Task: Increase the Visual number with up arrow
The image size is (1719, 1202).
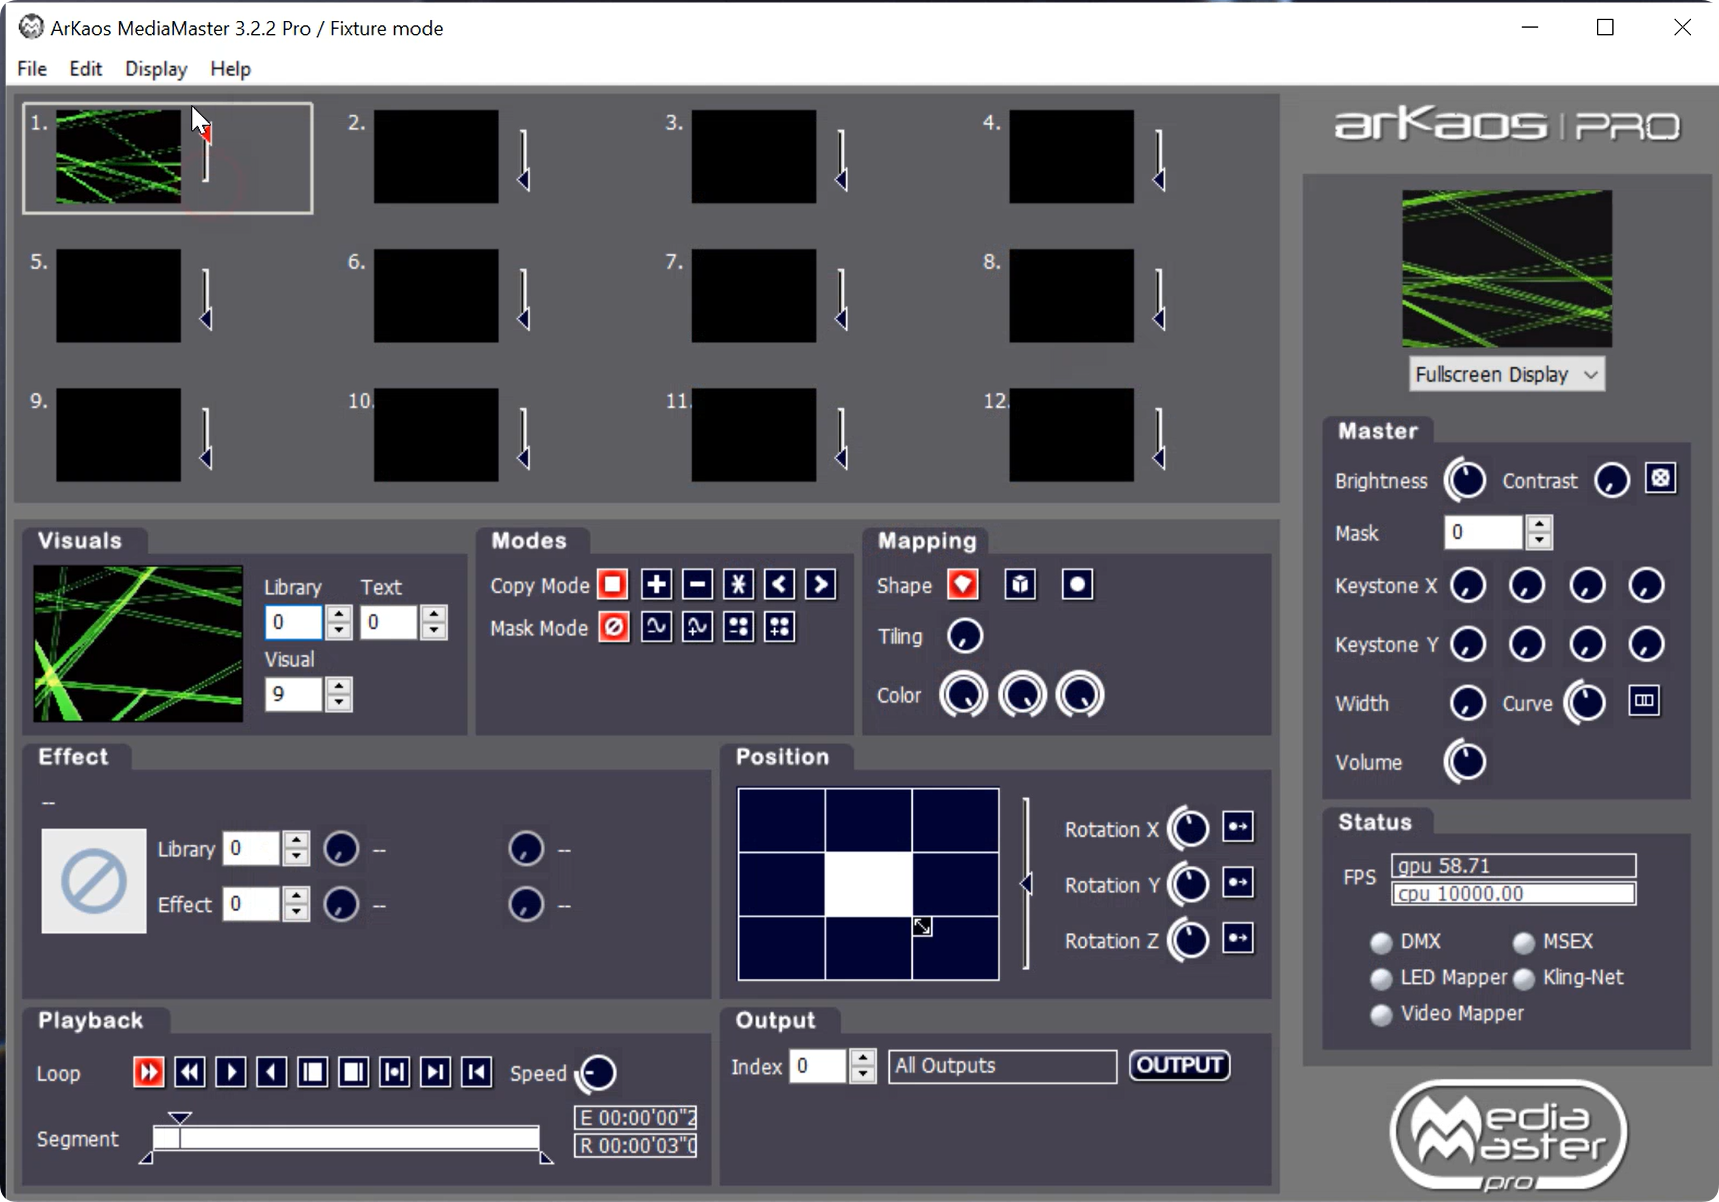Action: (339, 686)
